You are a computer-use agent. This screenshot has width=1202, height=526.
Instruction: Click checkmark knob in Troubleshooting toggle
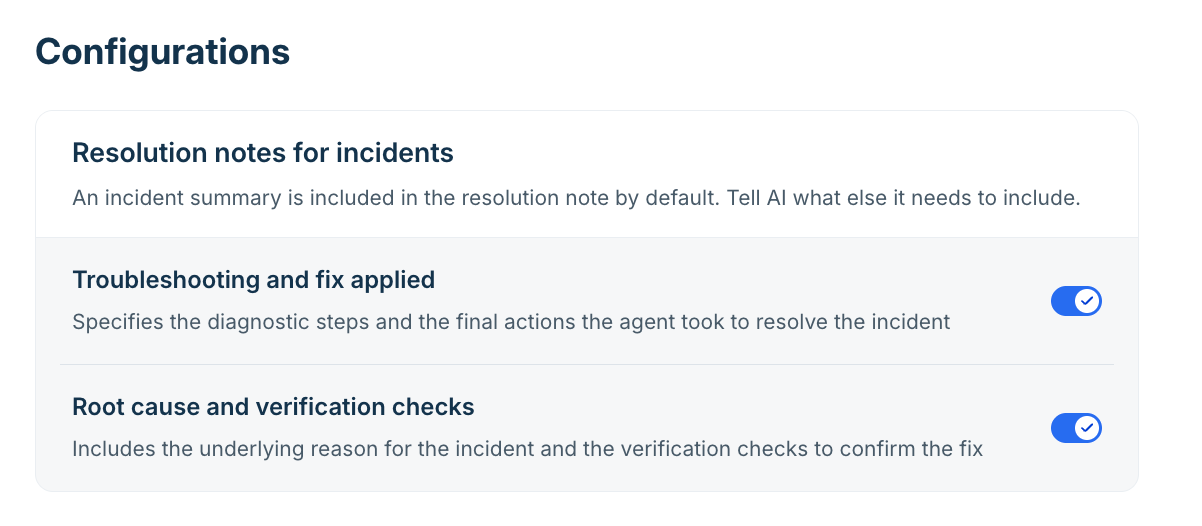coord(1088,301)
